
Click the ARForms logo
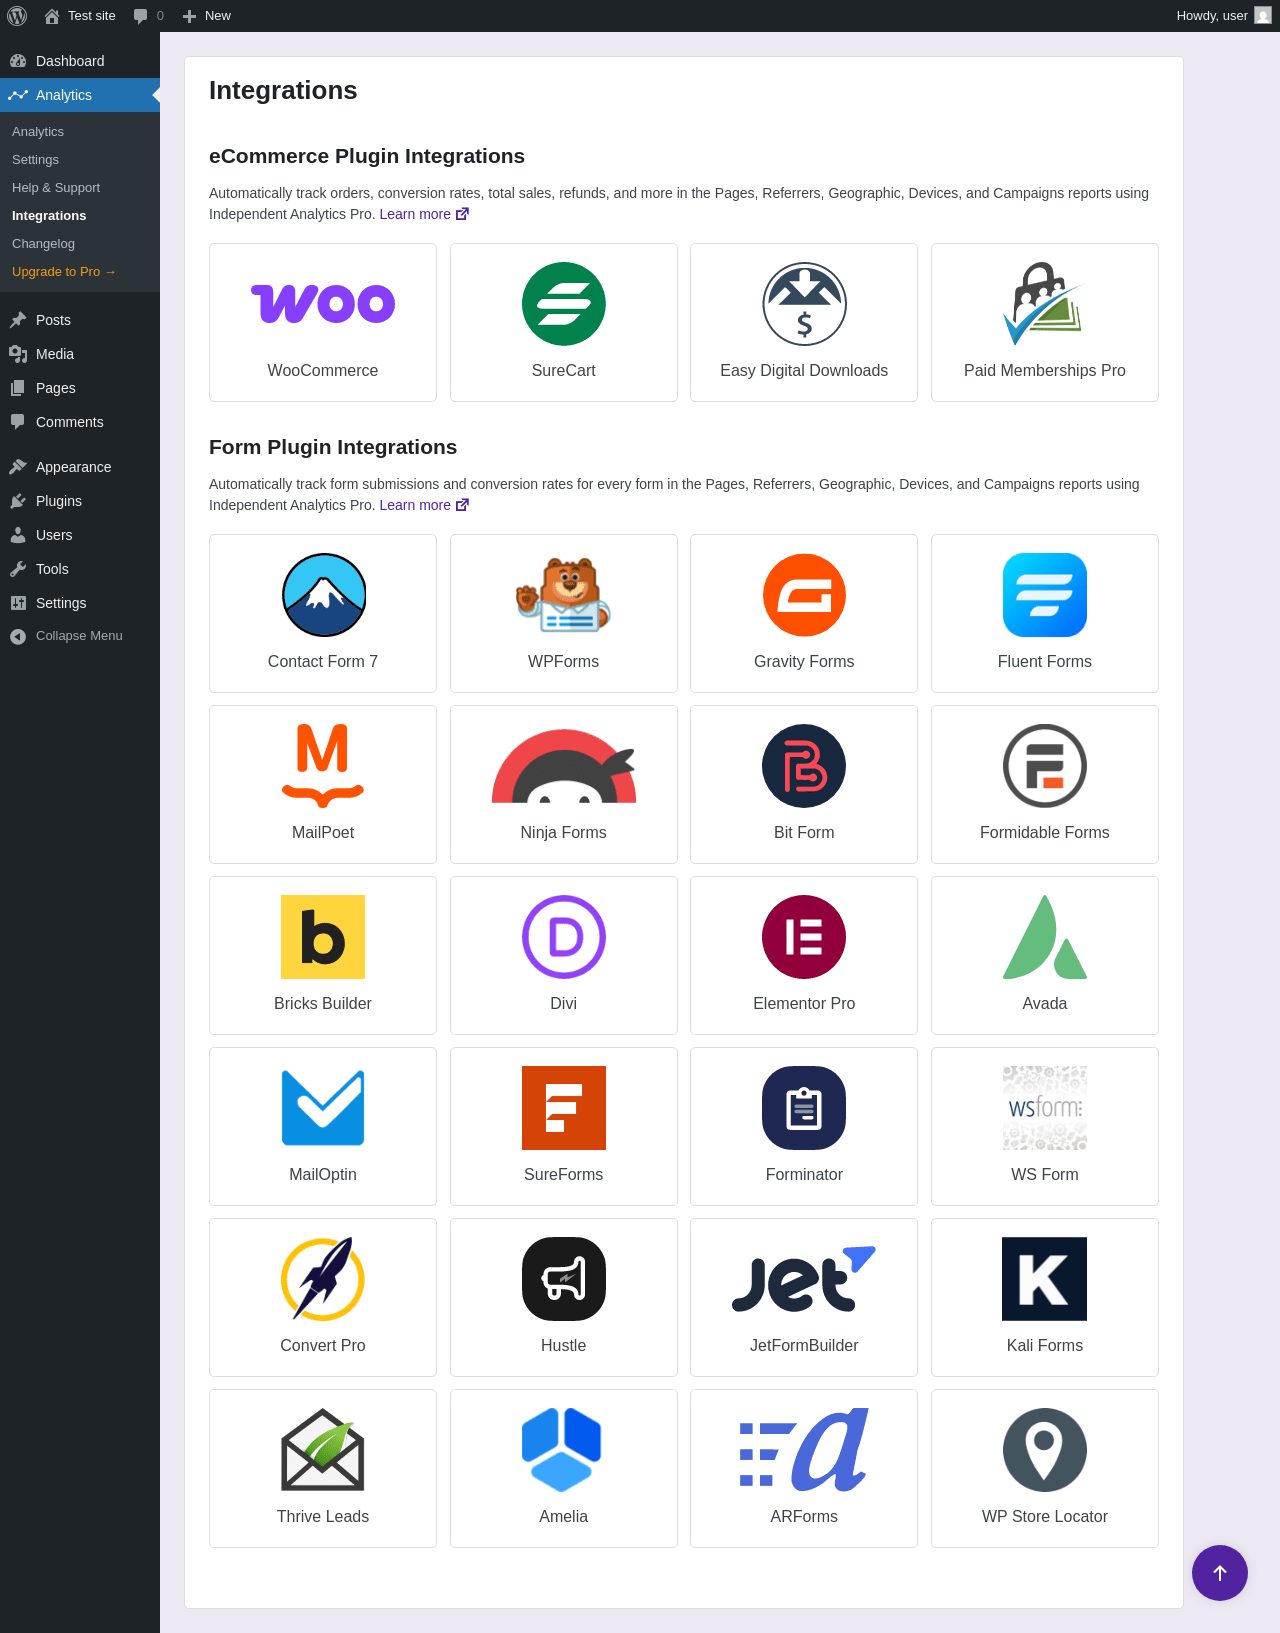[804, 1450]
